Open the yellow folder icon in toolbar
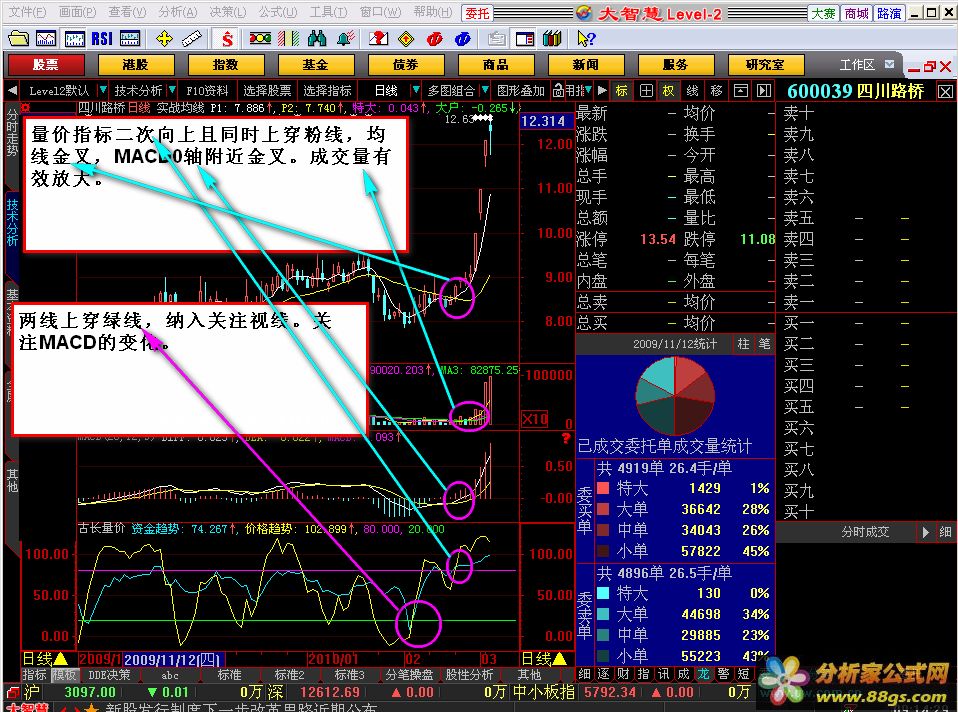Viewport: 958px width, 712px height. (x=18, y=39)
